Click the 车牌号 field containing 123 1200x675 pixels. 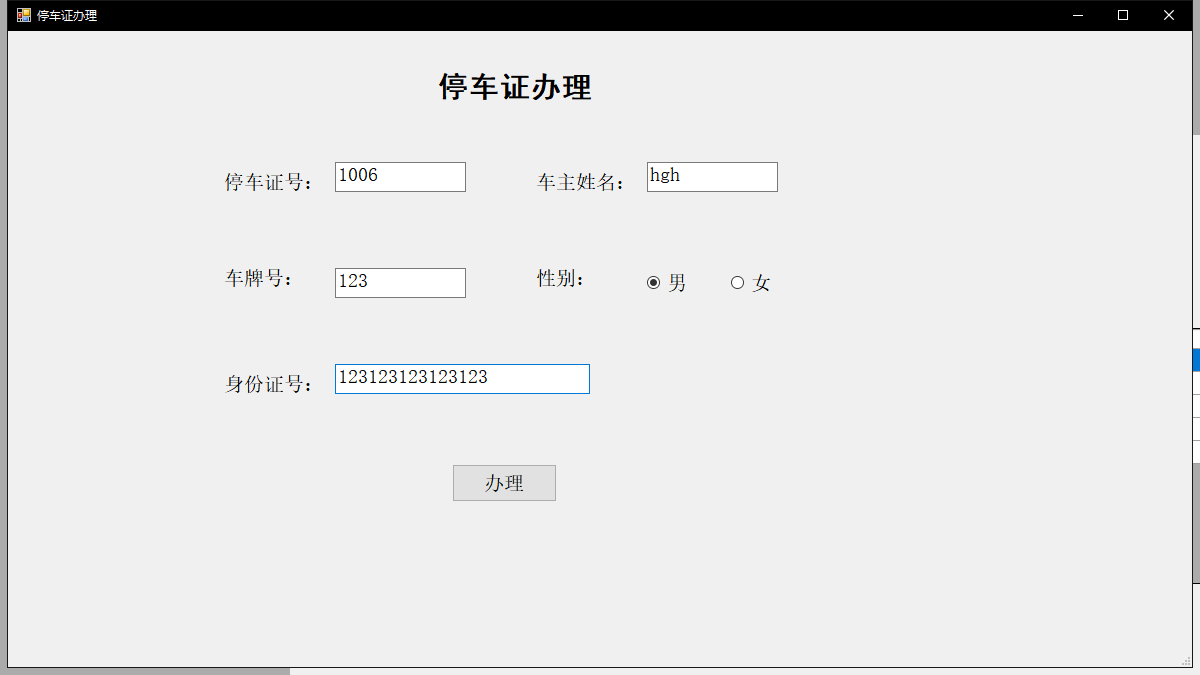[x=400, y=283]
